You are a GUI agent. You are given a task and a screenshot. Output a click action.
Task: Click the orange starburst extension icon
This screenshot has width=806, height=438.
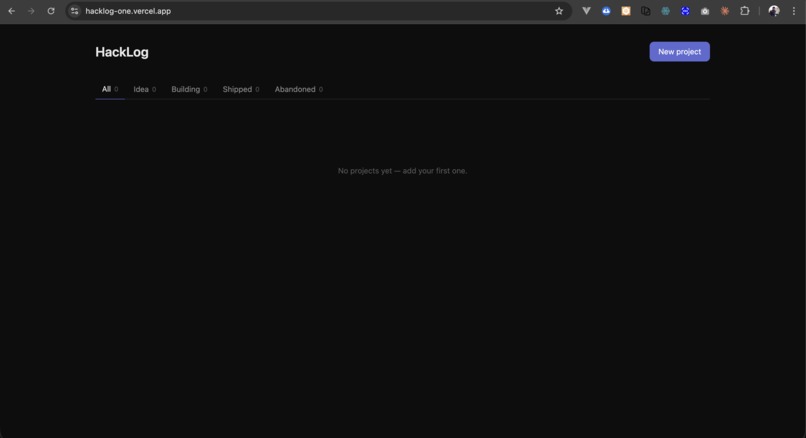(x=725, y=11)
